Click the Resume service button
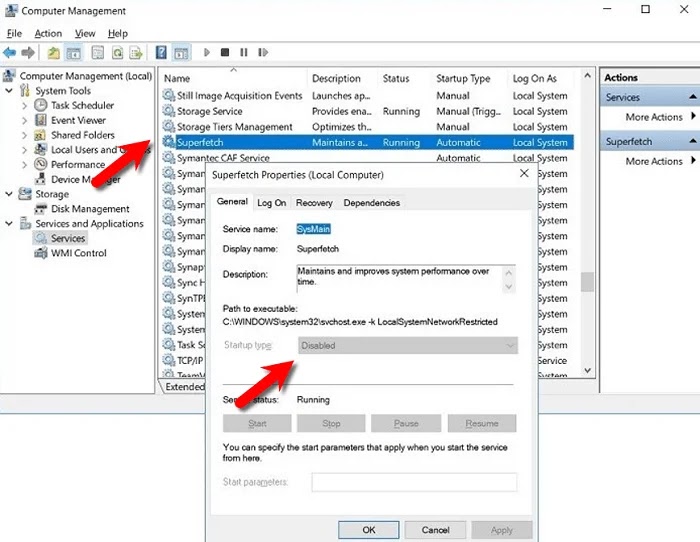The height and width of the screenshot is (542, 700). coord(482,423)
